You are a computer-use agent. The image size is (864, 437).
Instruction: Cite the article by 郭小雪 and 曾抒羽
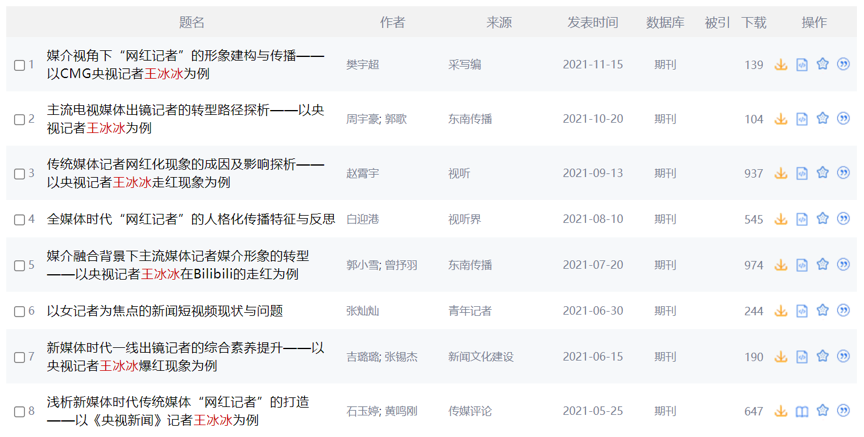pos(843,265)
